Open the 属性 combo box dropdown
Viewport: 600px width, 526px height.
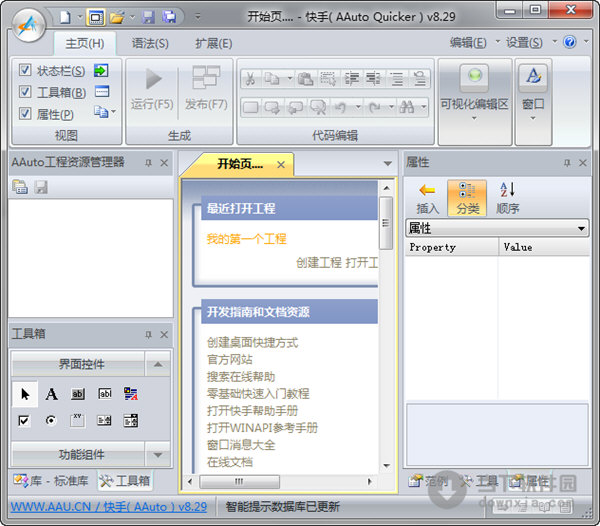581,228
